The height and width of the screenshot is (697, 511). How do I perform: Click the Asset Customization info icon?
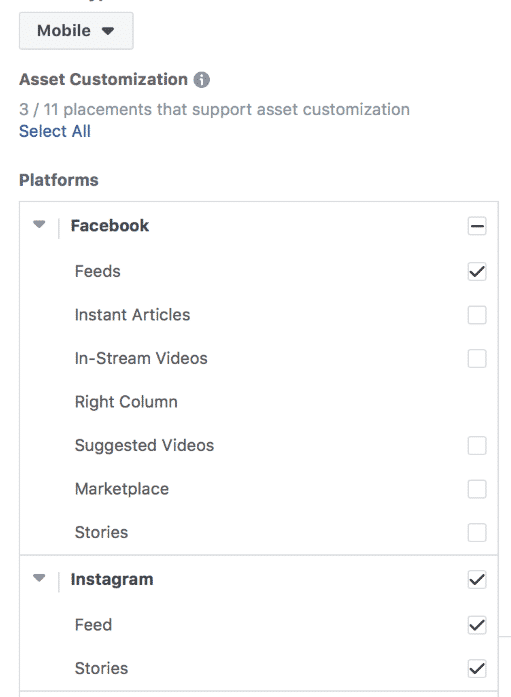click(x=201, y=80)
